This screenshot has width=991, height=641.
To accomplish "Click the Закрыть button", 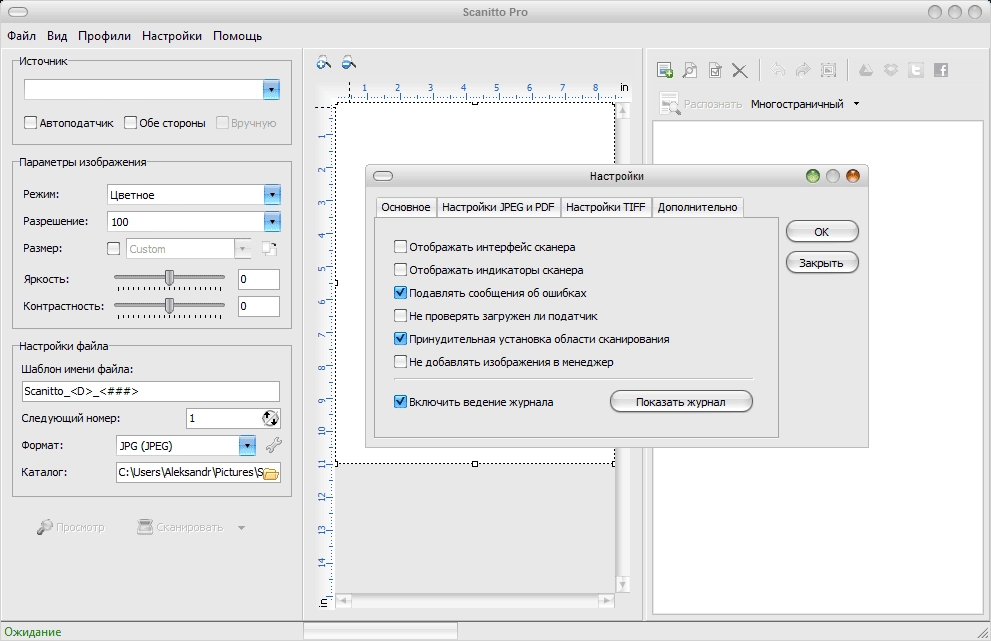I will click(822, 263).
